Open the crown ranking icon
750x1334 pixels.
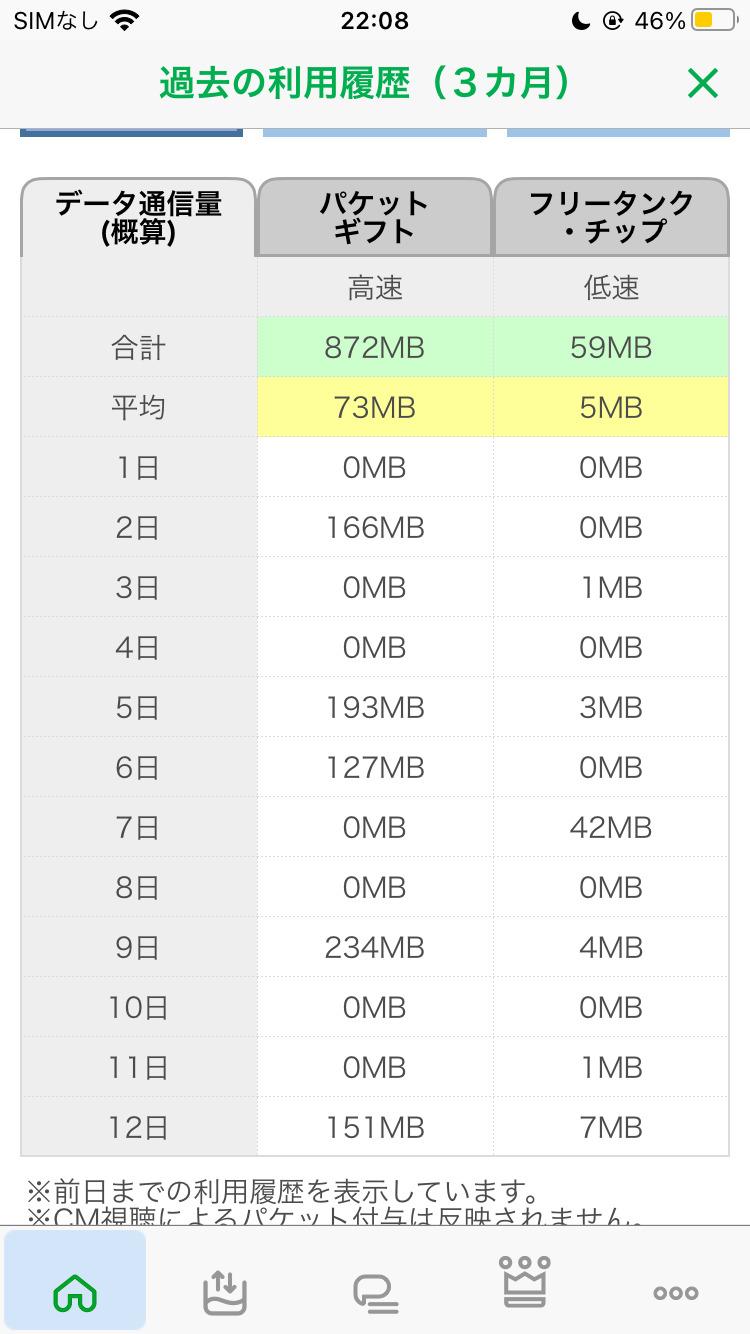525,1282
